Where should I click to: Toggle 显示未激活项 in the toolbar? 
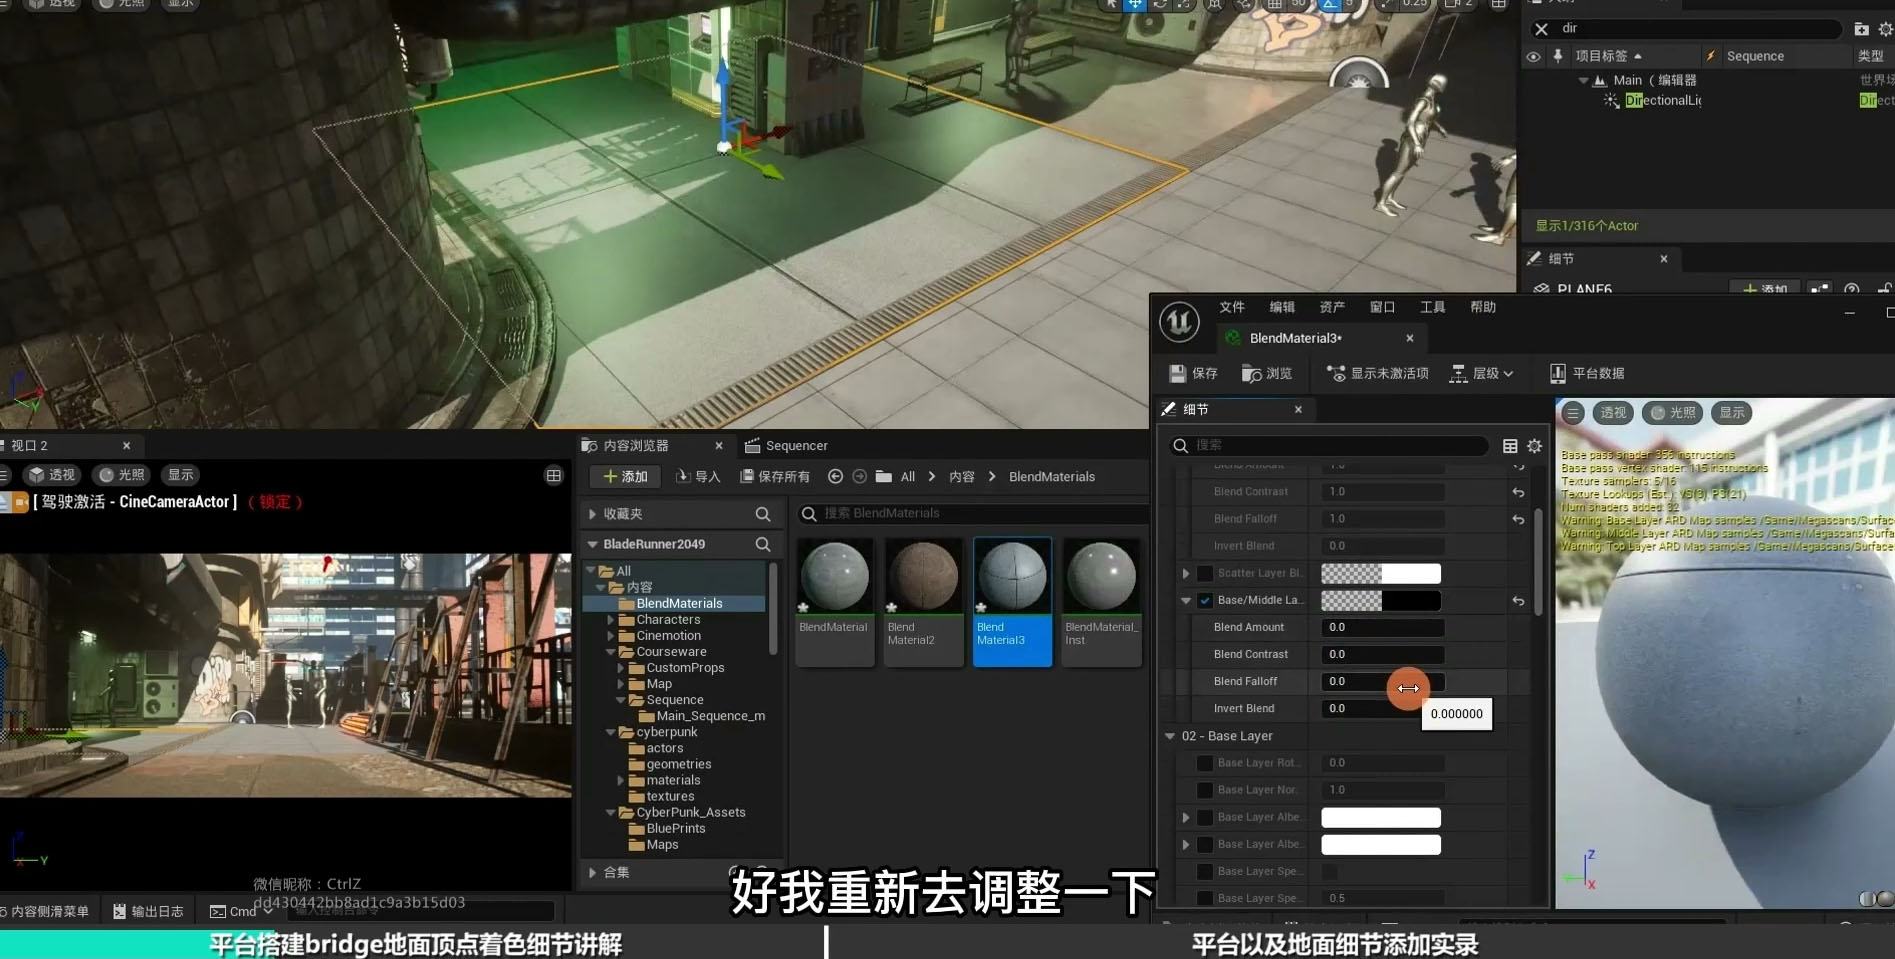point(1377,373)
